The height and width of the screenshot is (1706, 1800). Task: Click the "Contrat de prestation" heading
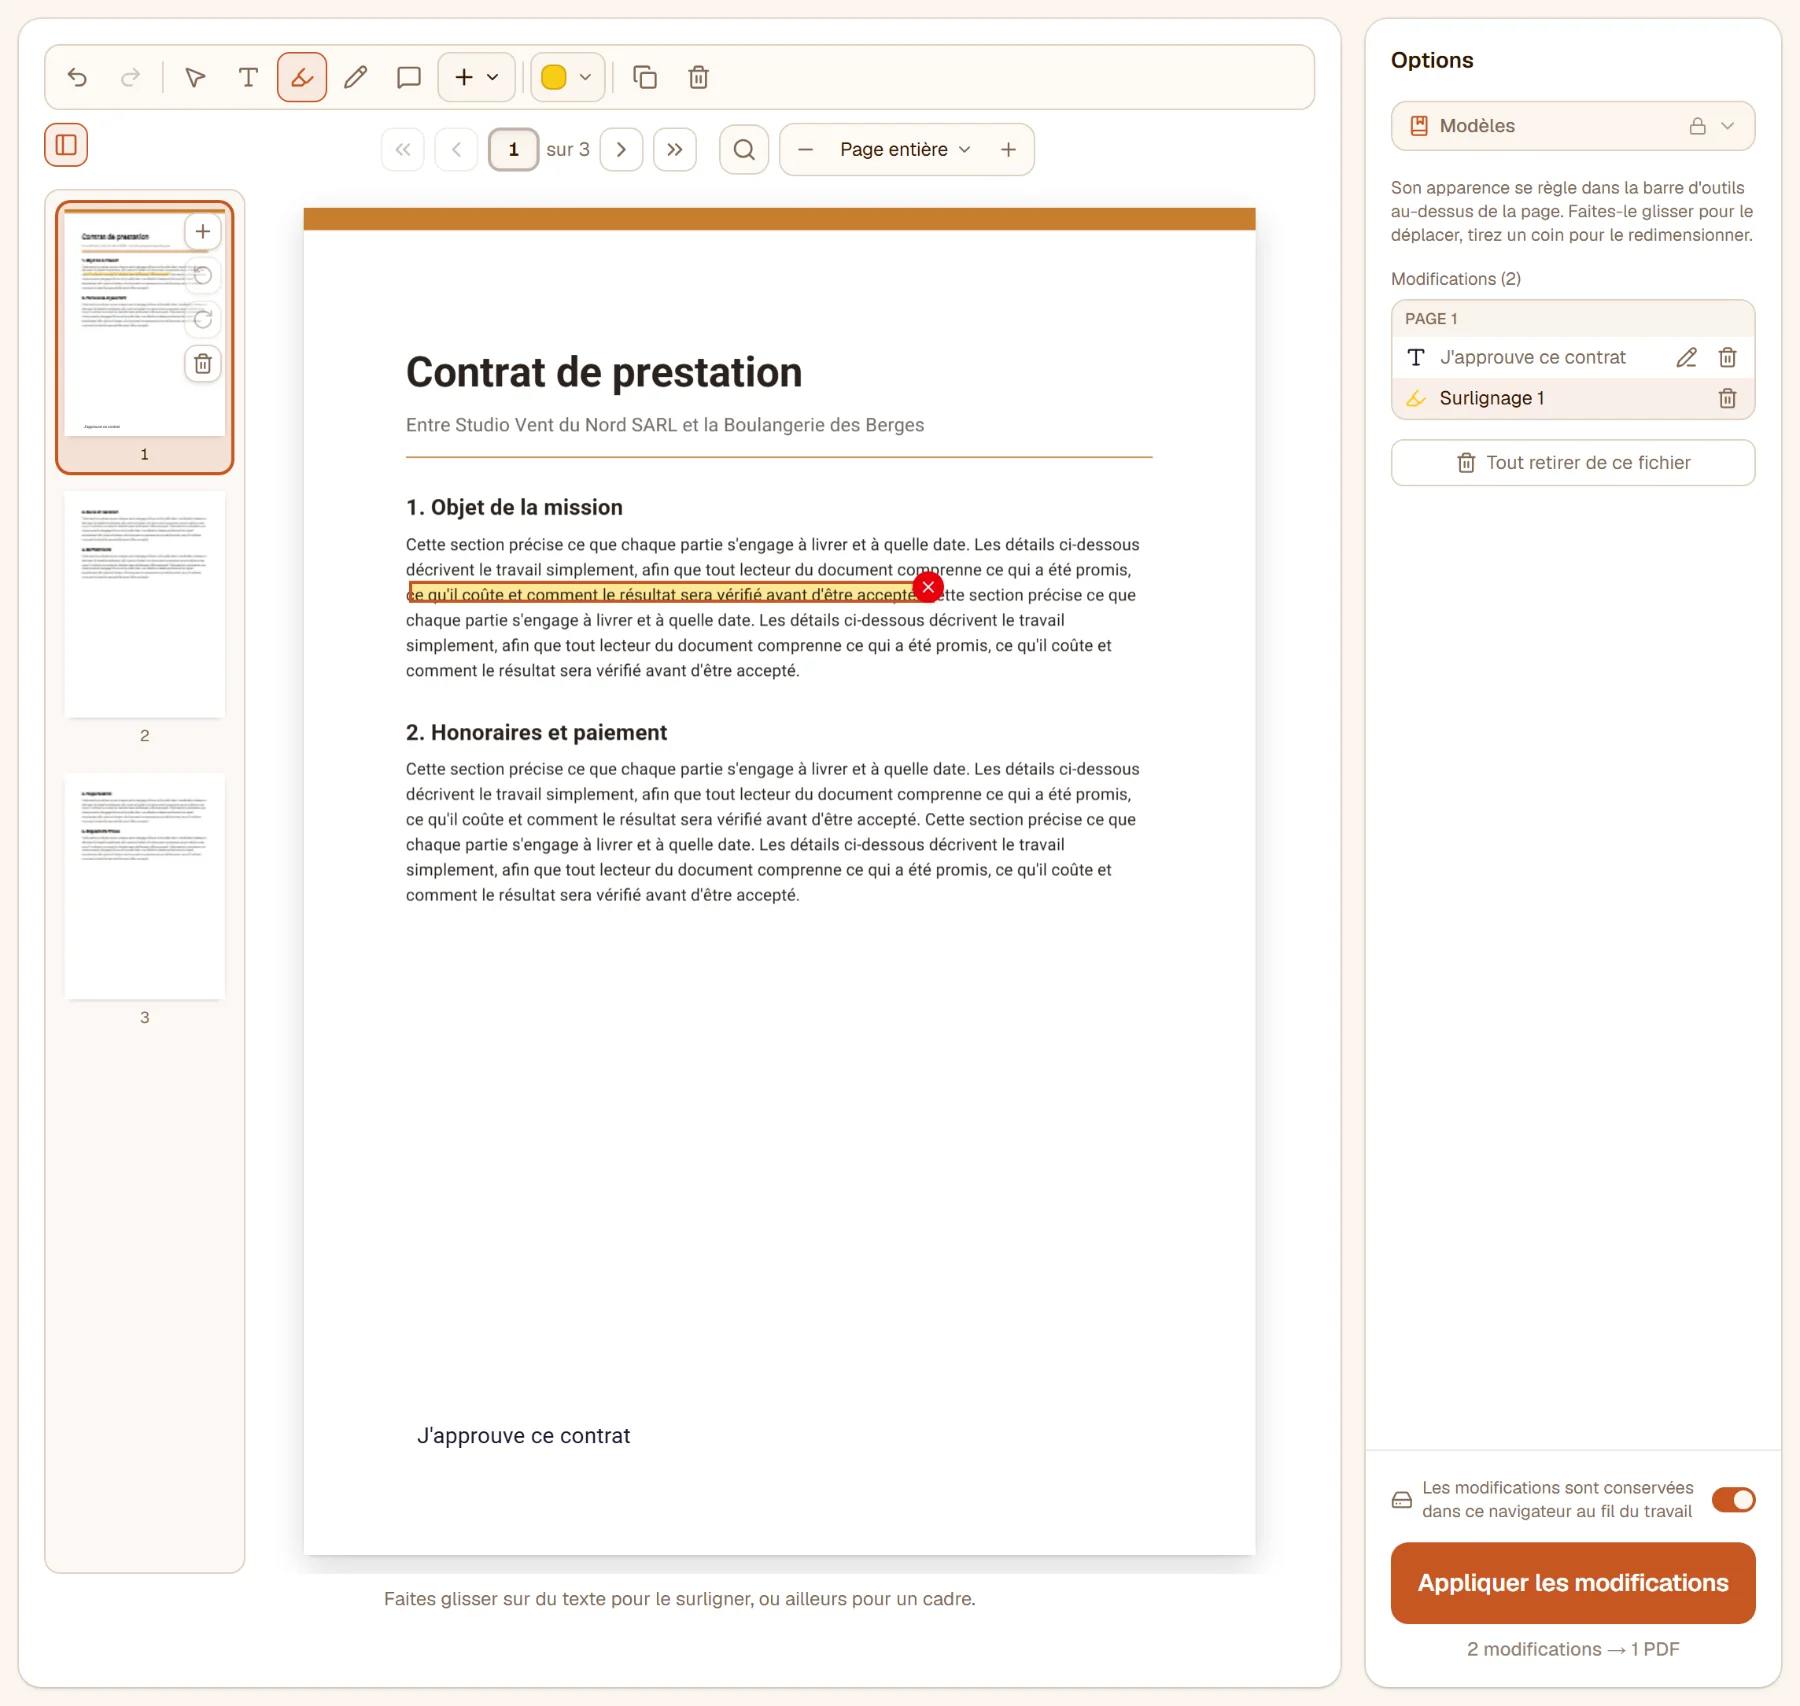604,372
